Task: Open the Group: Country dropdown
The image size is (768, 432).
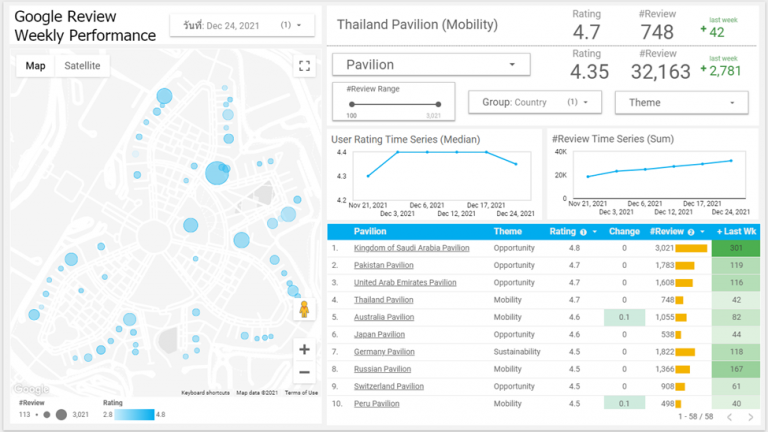Action: pos(535,102)
